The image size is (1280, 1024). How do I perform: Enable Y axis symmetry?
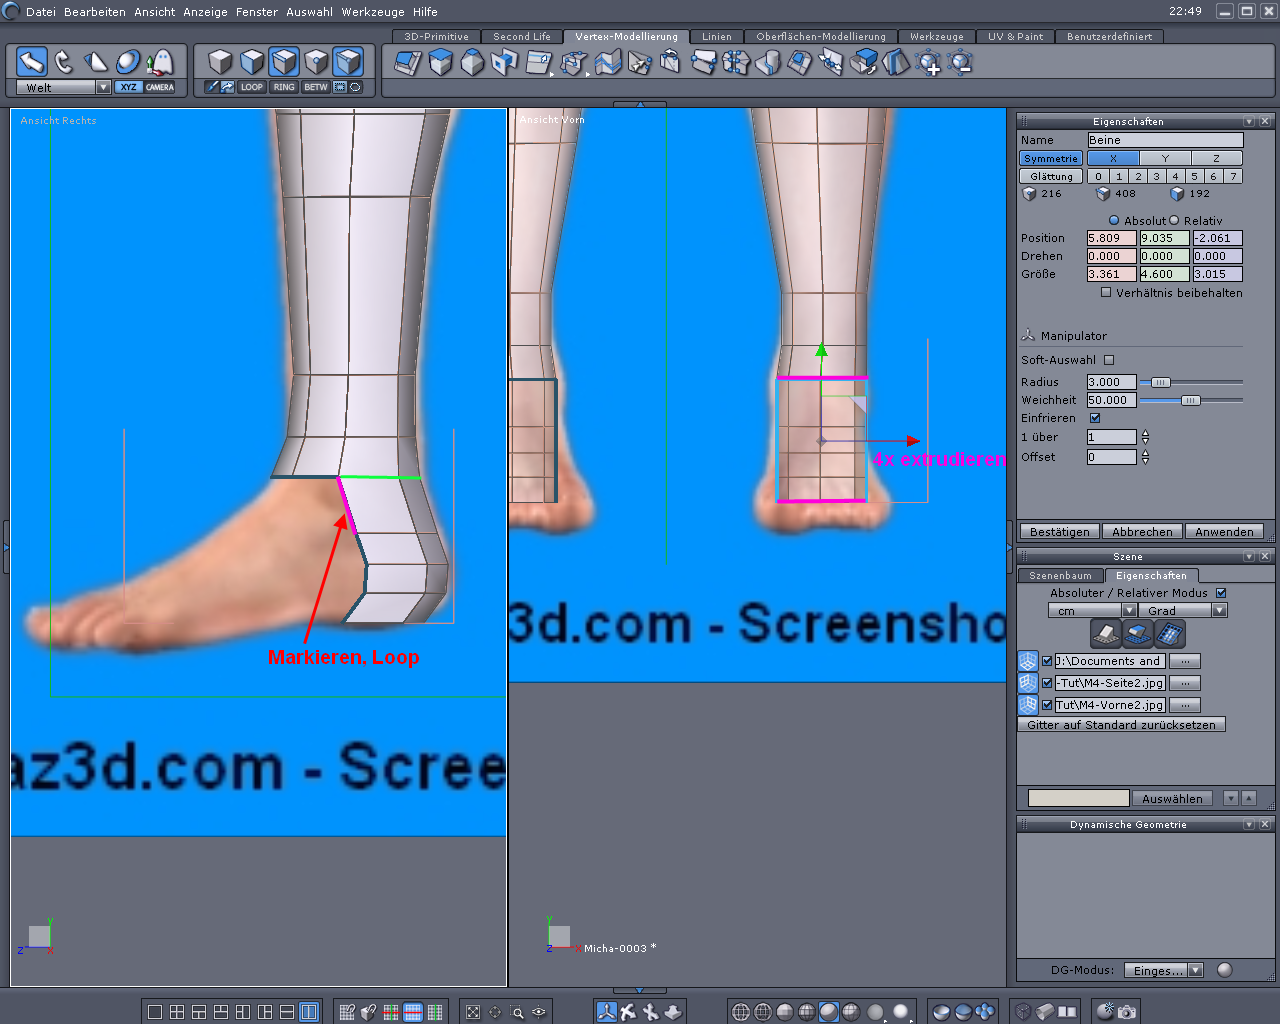point(1165,158)
